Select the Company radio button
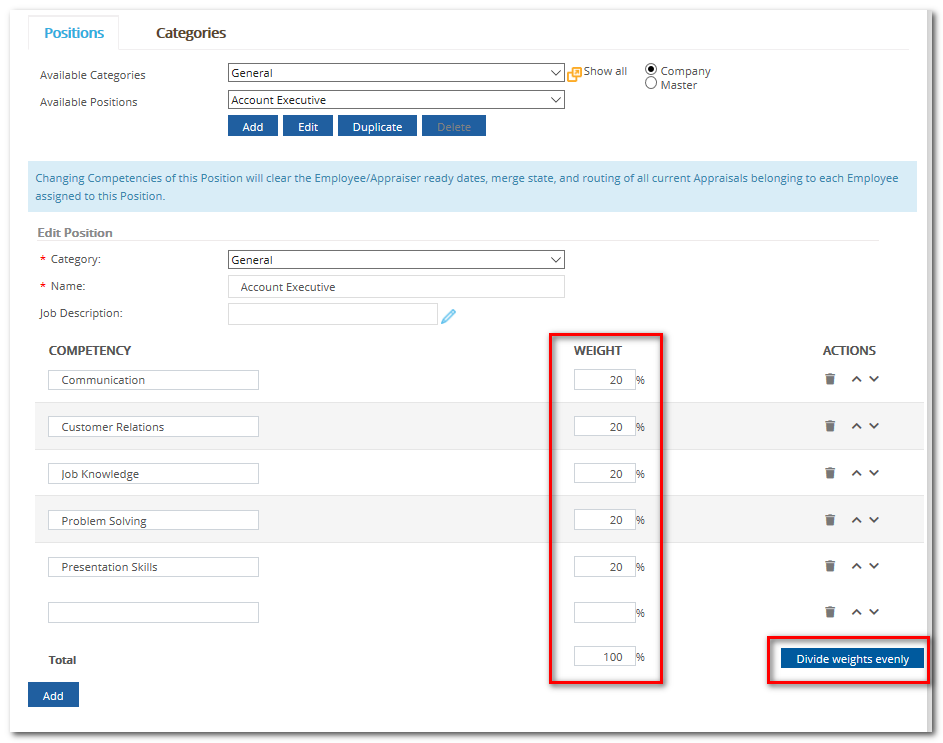The height and width of the screenshot is (743, 943). tap(652, 70)
